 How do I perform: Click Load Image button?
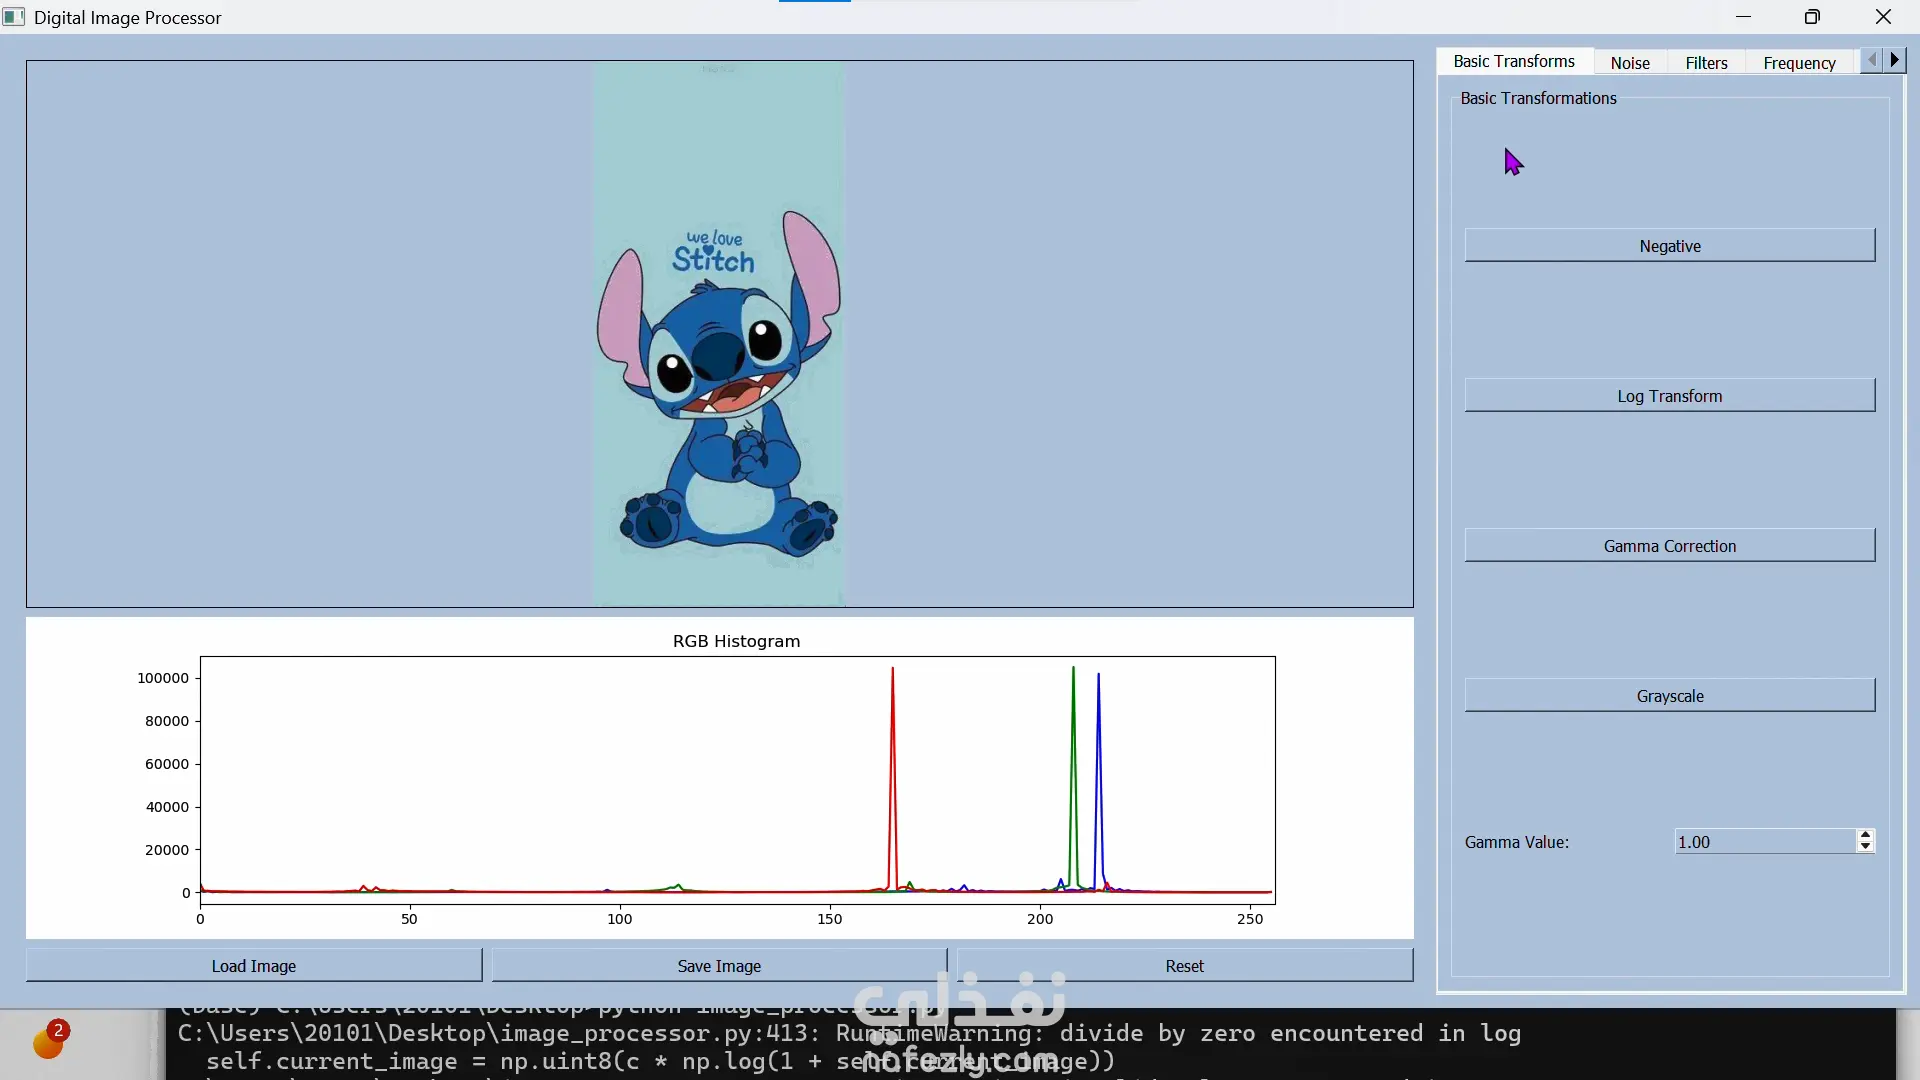253,966
